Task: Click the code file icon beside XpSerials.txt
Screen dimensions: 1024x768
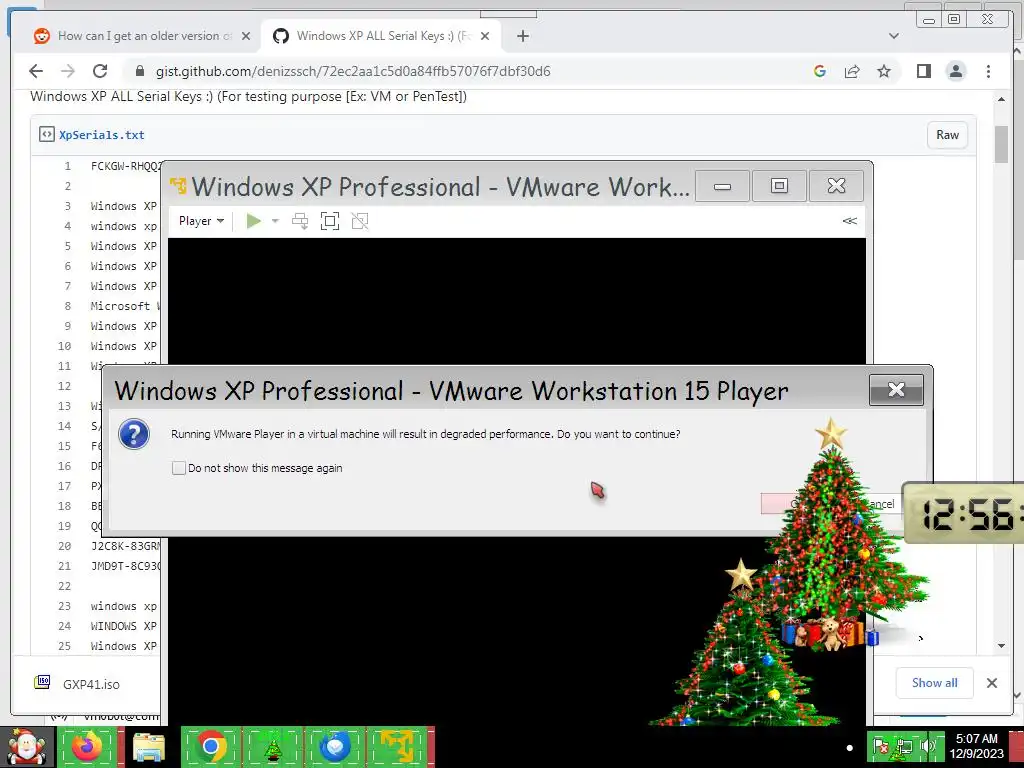Action: click(46, 135)
